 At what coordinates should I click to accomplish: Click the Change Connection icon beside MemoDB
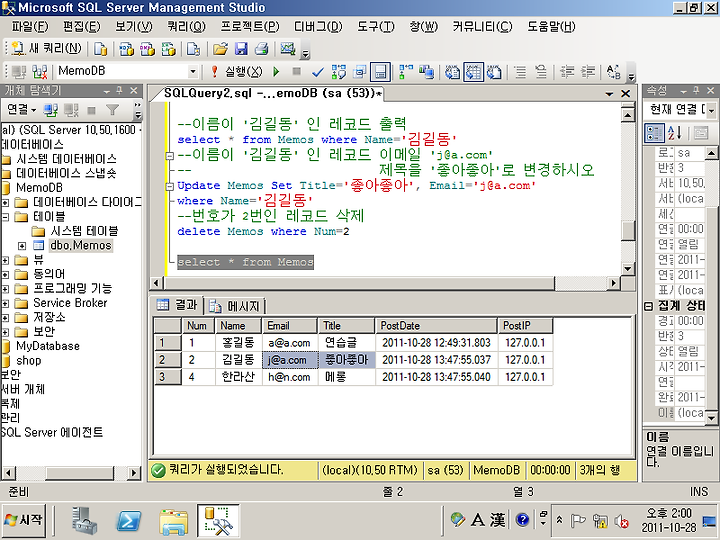(x=40, y=72)
